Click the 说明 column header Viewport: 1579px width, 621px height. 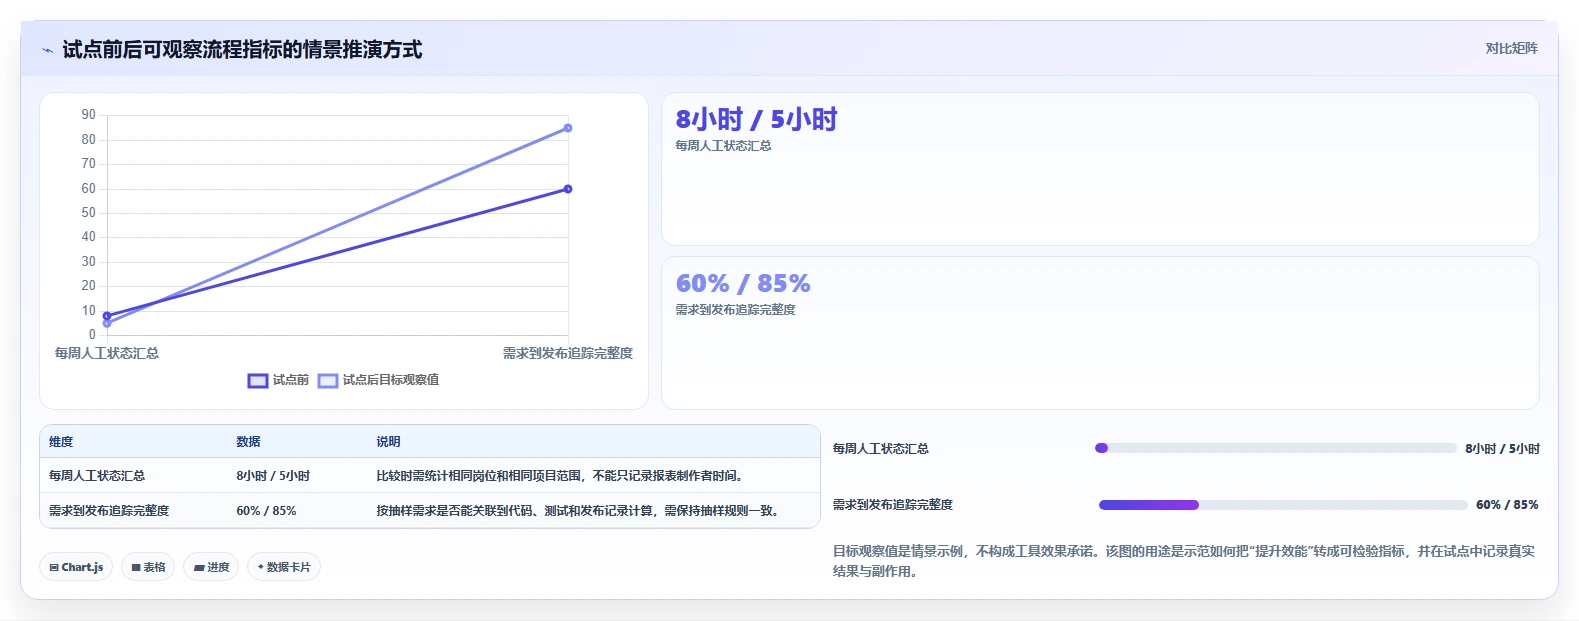click(388, 442)
